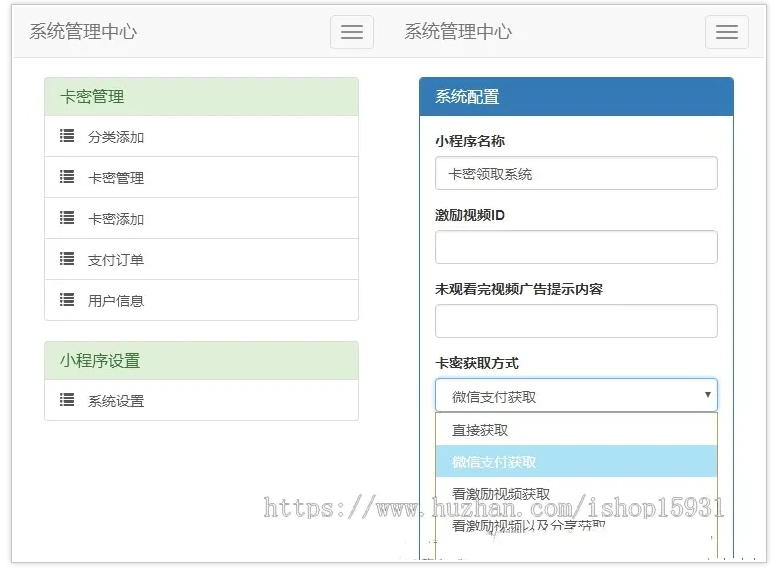Click the 小程序名称 input field
This screenshot has width=776, height=571.
576,173
